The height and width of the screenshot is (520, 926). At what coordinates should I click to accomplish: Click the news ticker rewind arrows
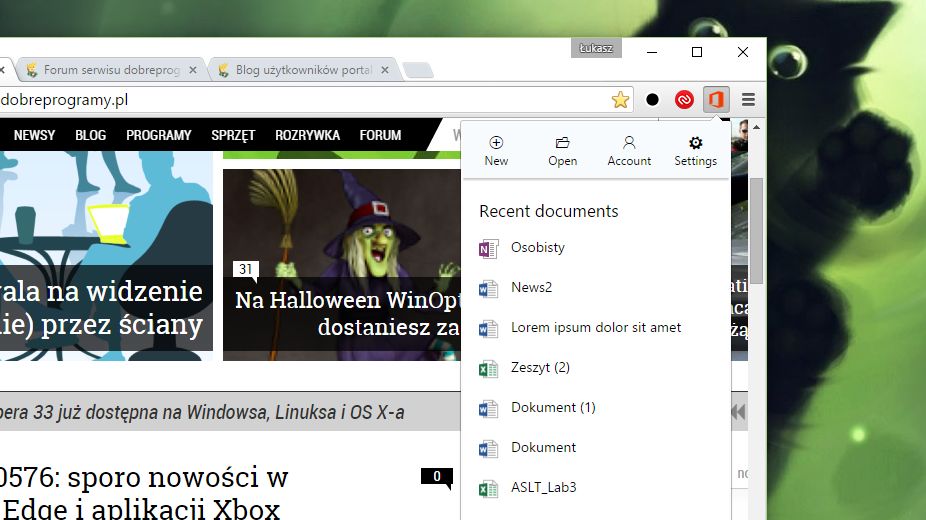(x=738, y=411)
